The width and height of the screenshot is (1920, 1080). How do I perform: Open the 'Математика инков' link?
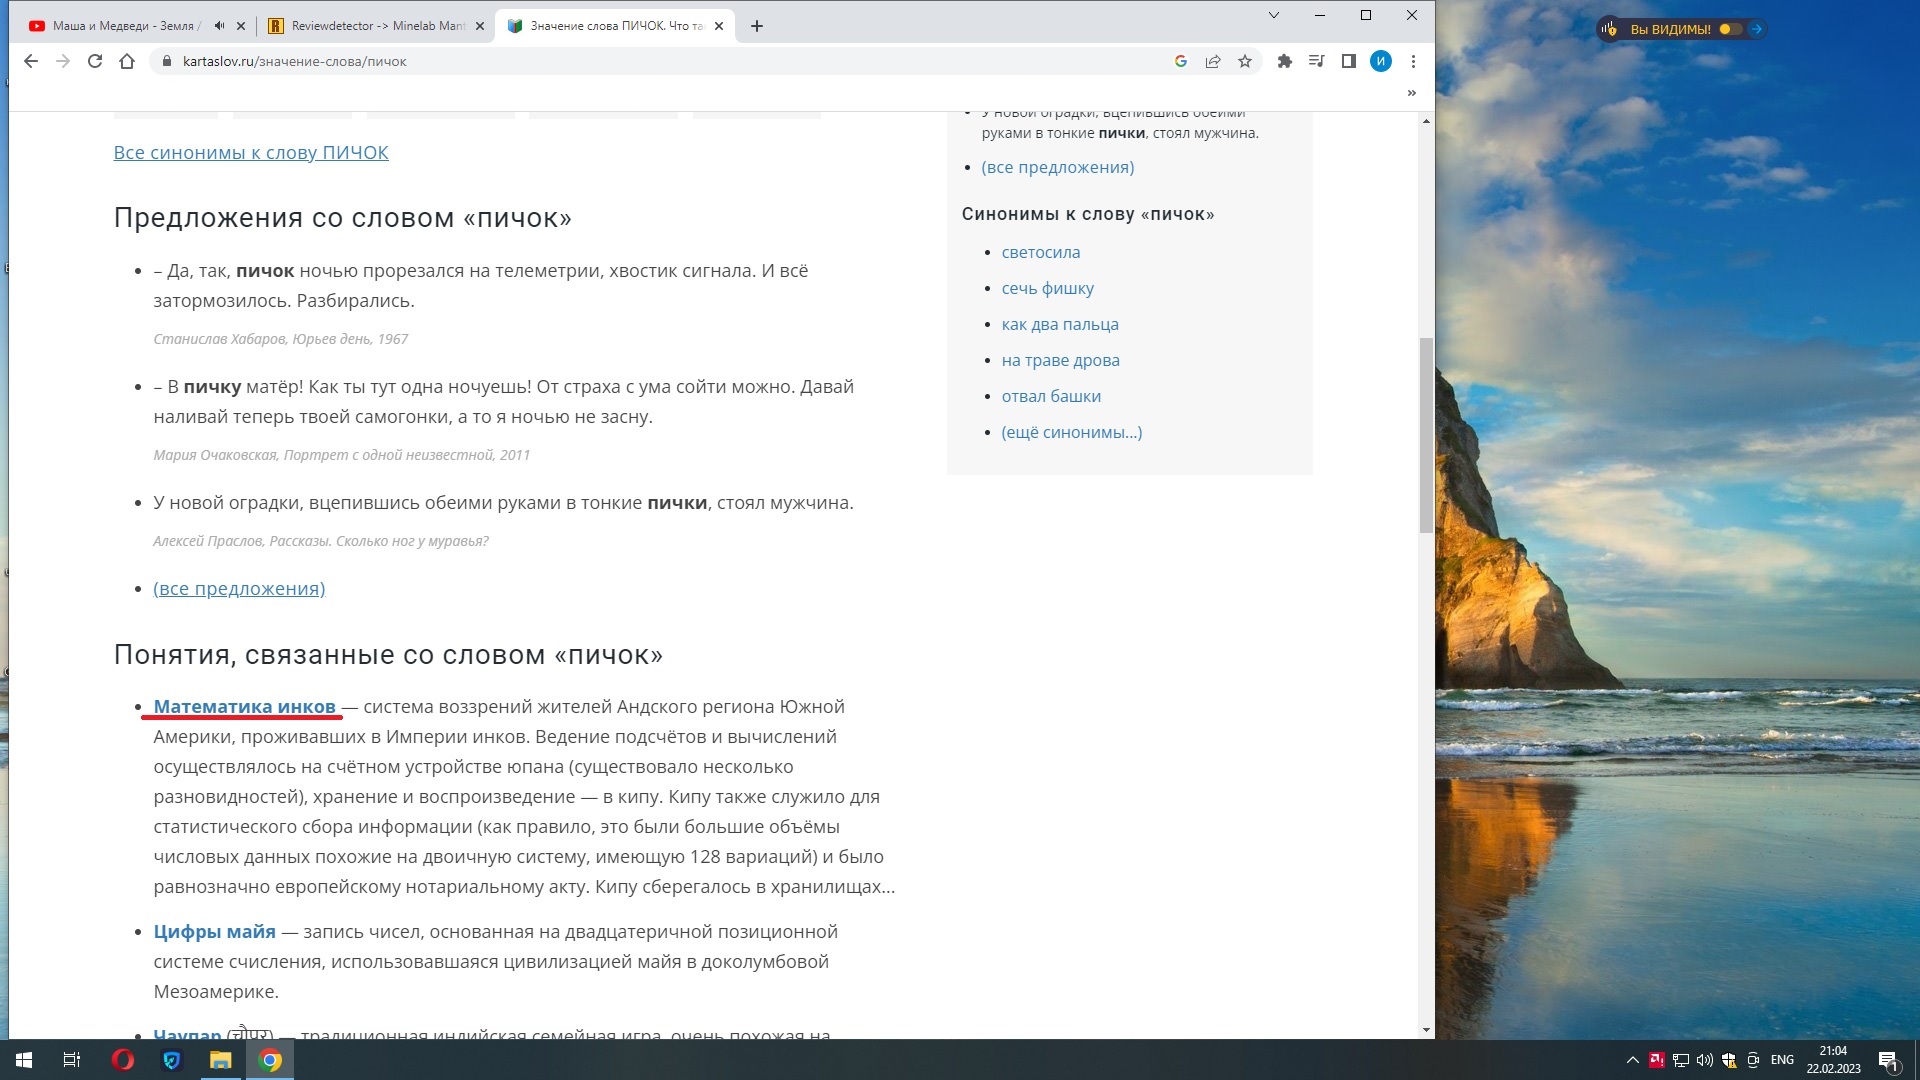(244, 707)
